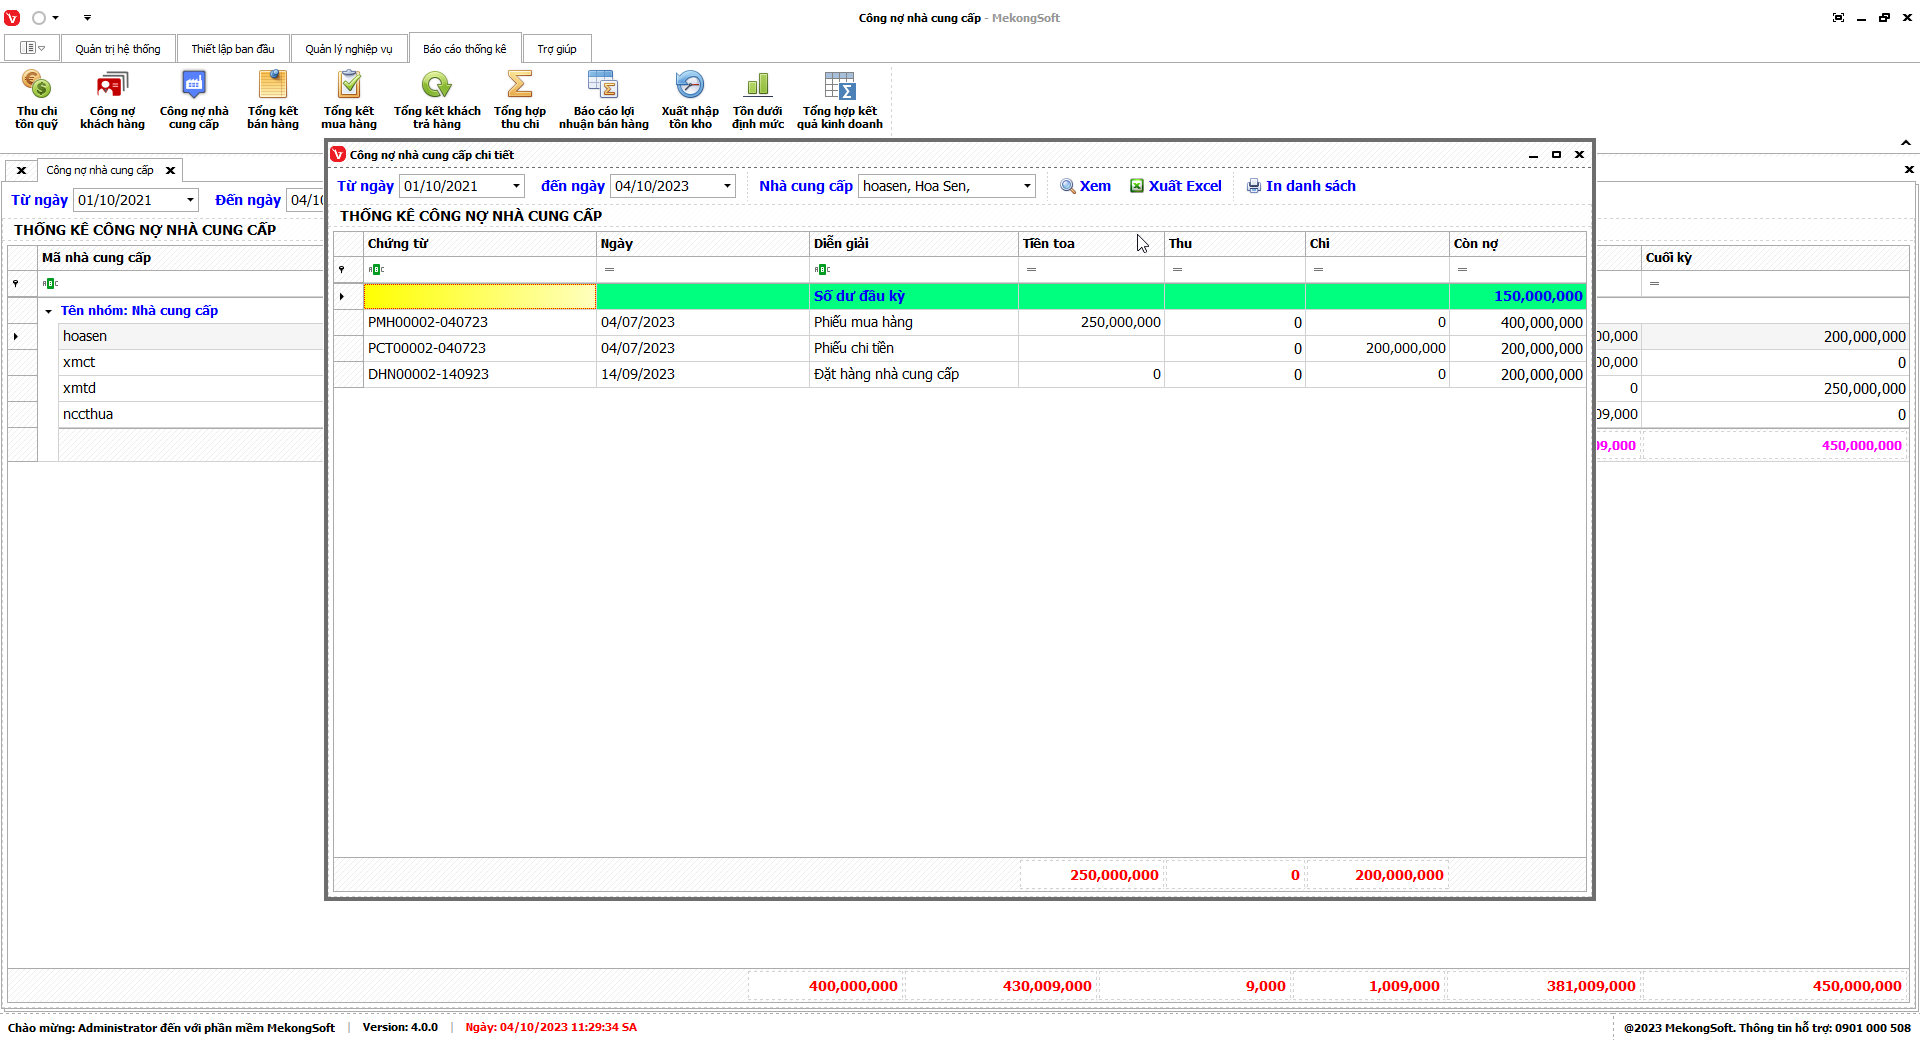Open Tồn dưới định mức report
The height and width of the screenshot is (1040, 1920).
(x=757, y=99)
